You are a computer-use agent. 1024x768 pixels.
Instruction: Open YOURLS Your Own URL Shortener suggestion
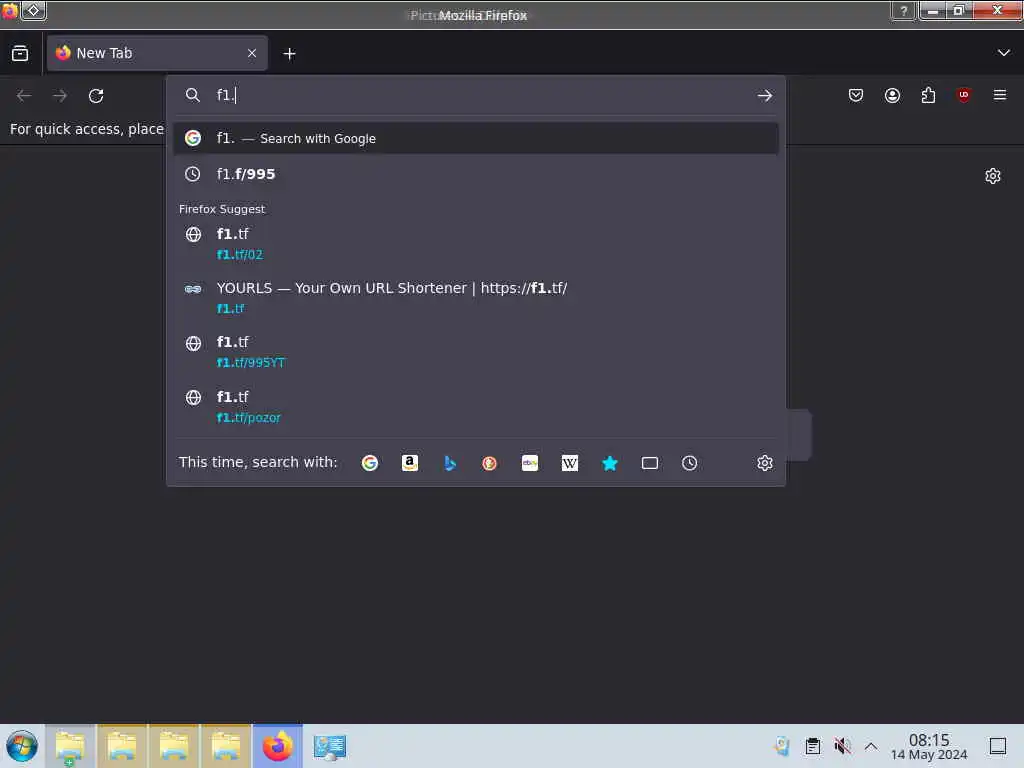tap(476, 298)
